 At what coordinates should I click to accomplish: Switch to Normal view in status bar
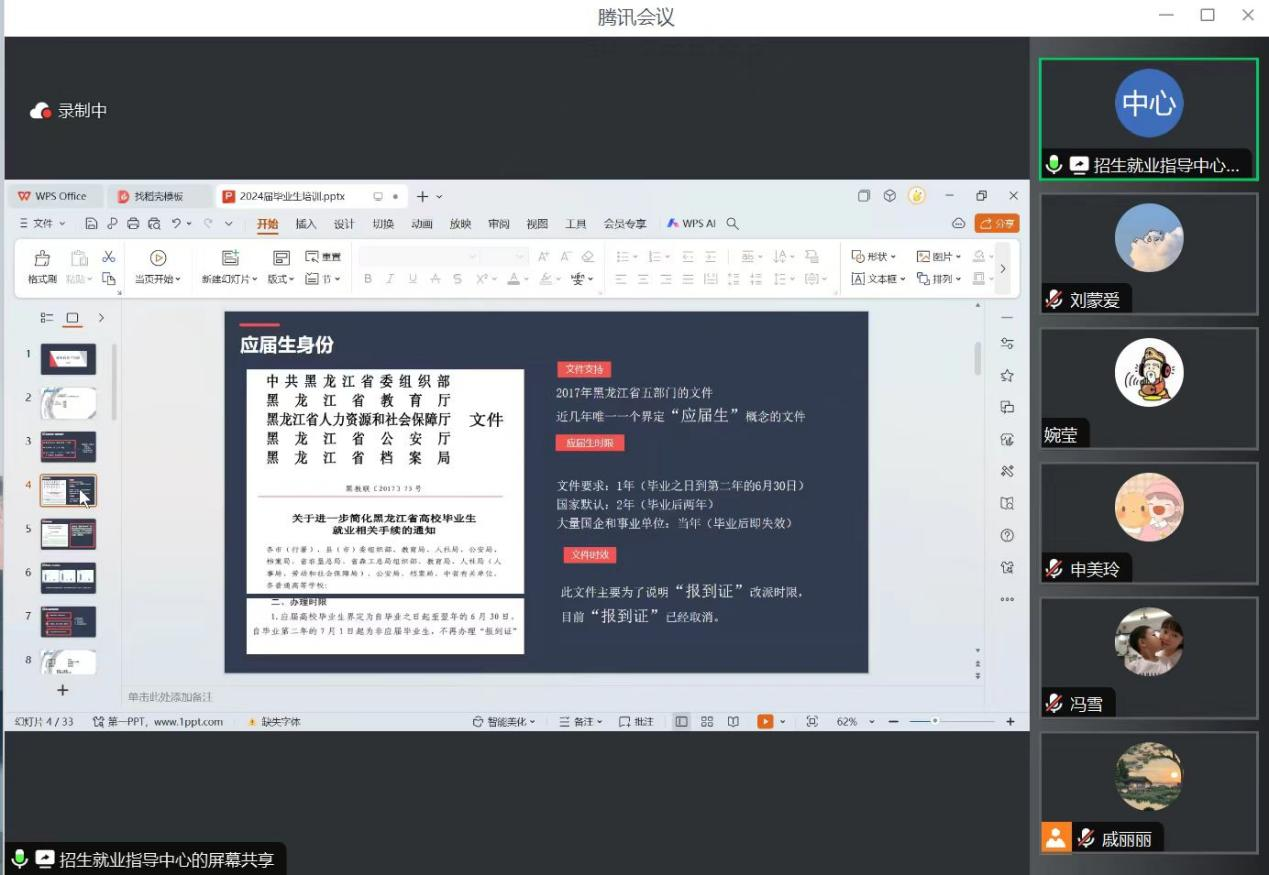click(681, 721)
